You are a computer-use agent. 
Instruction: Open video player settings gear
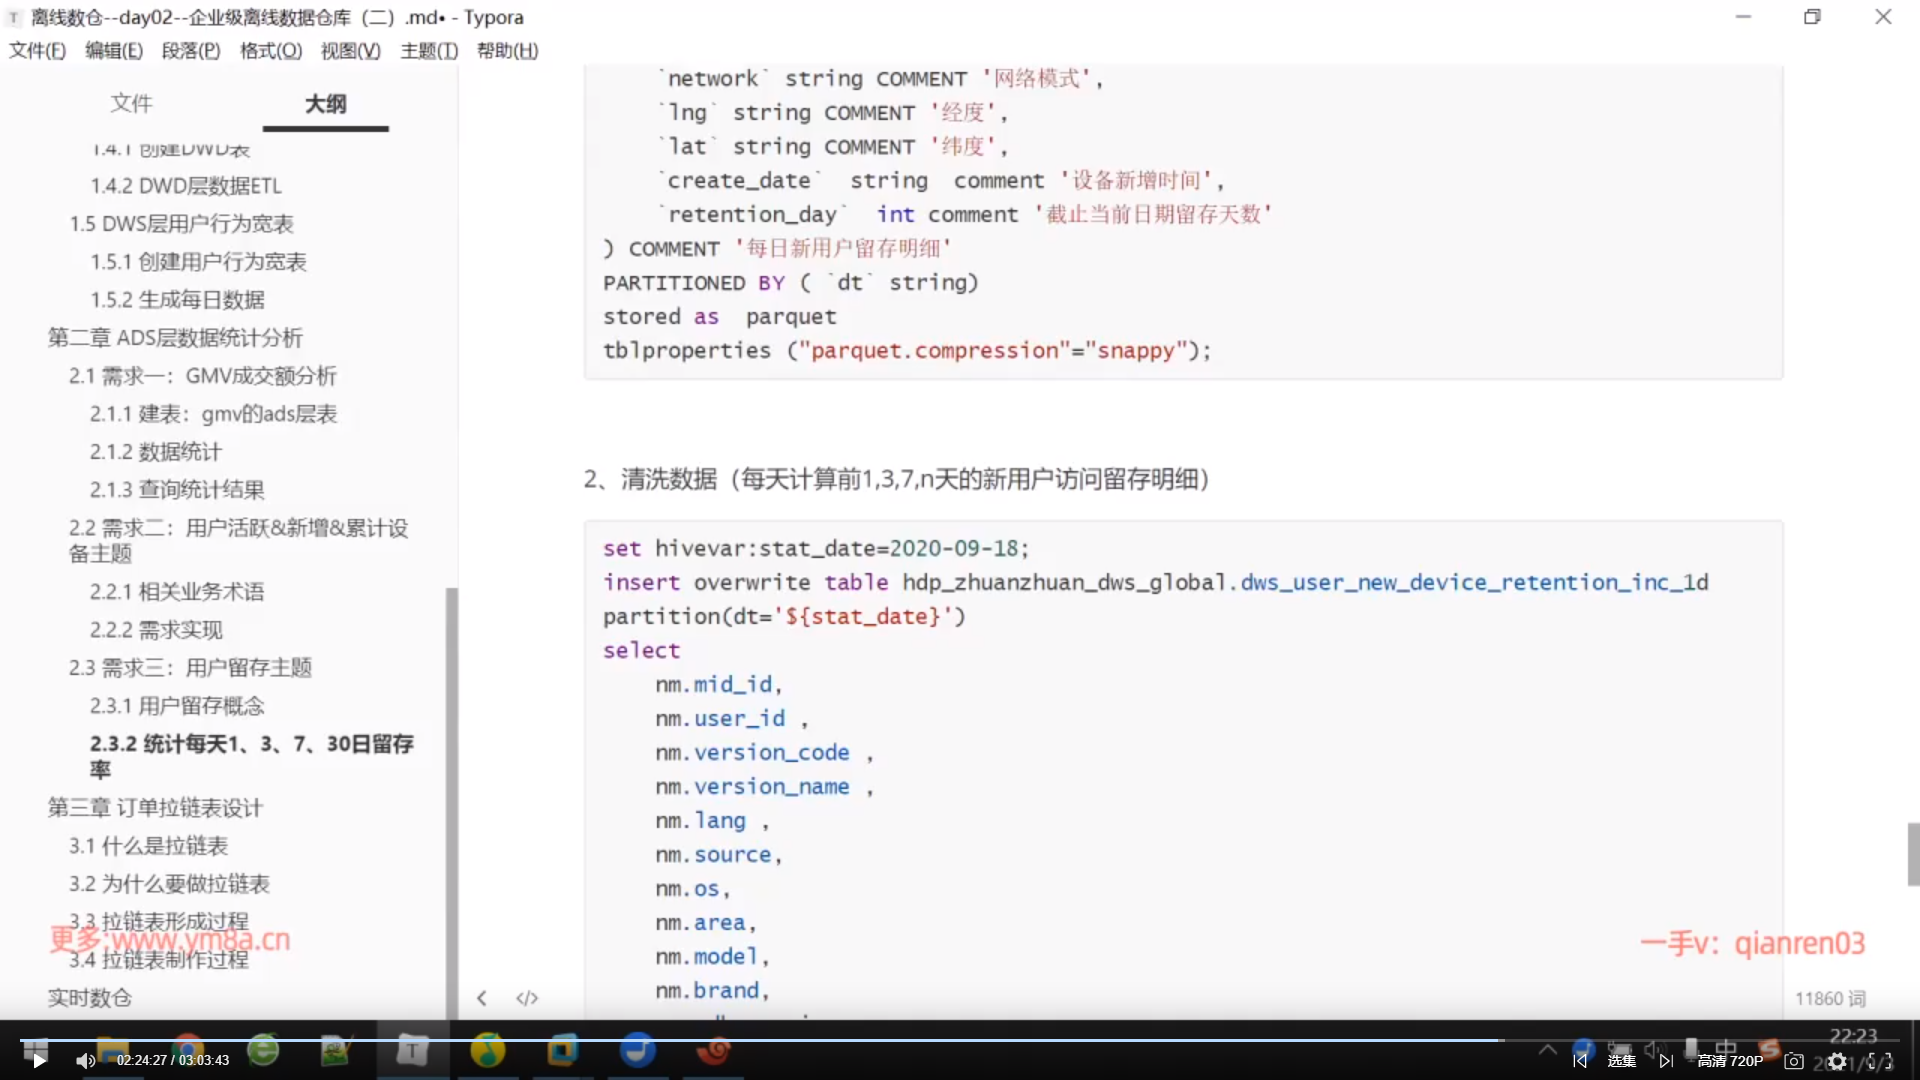(x=1837, y=1061)
